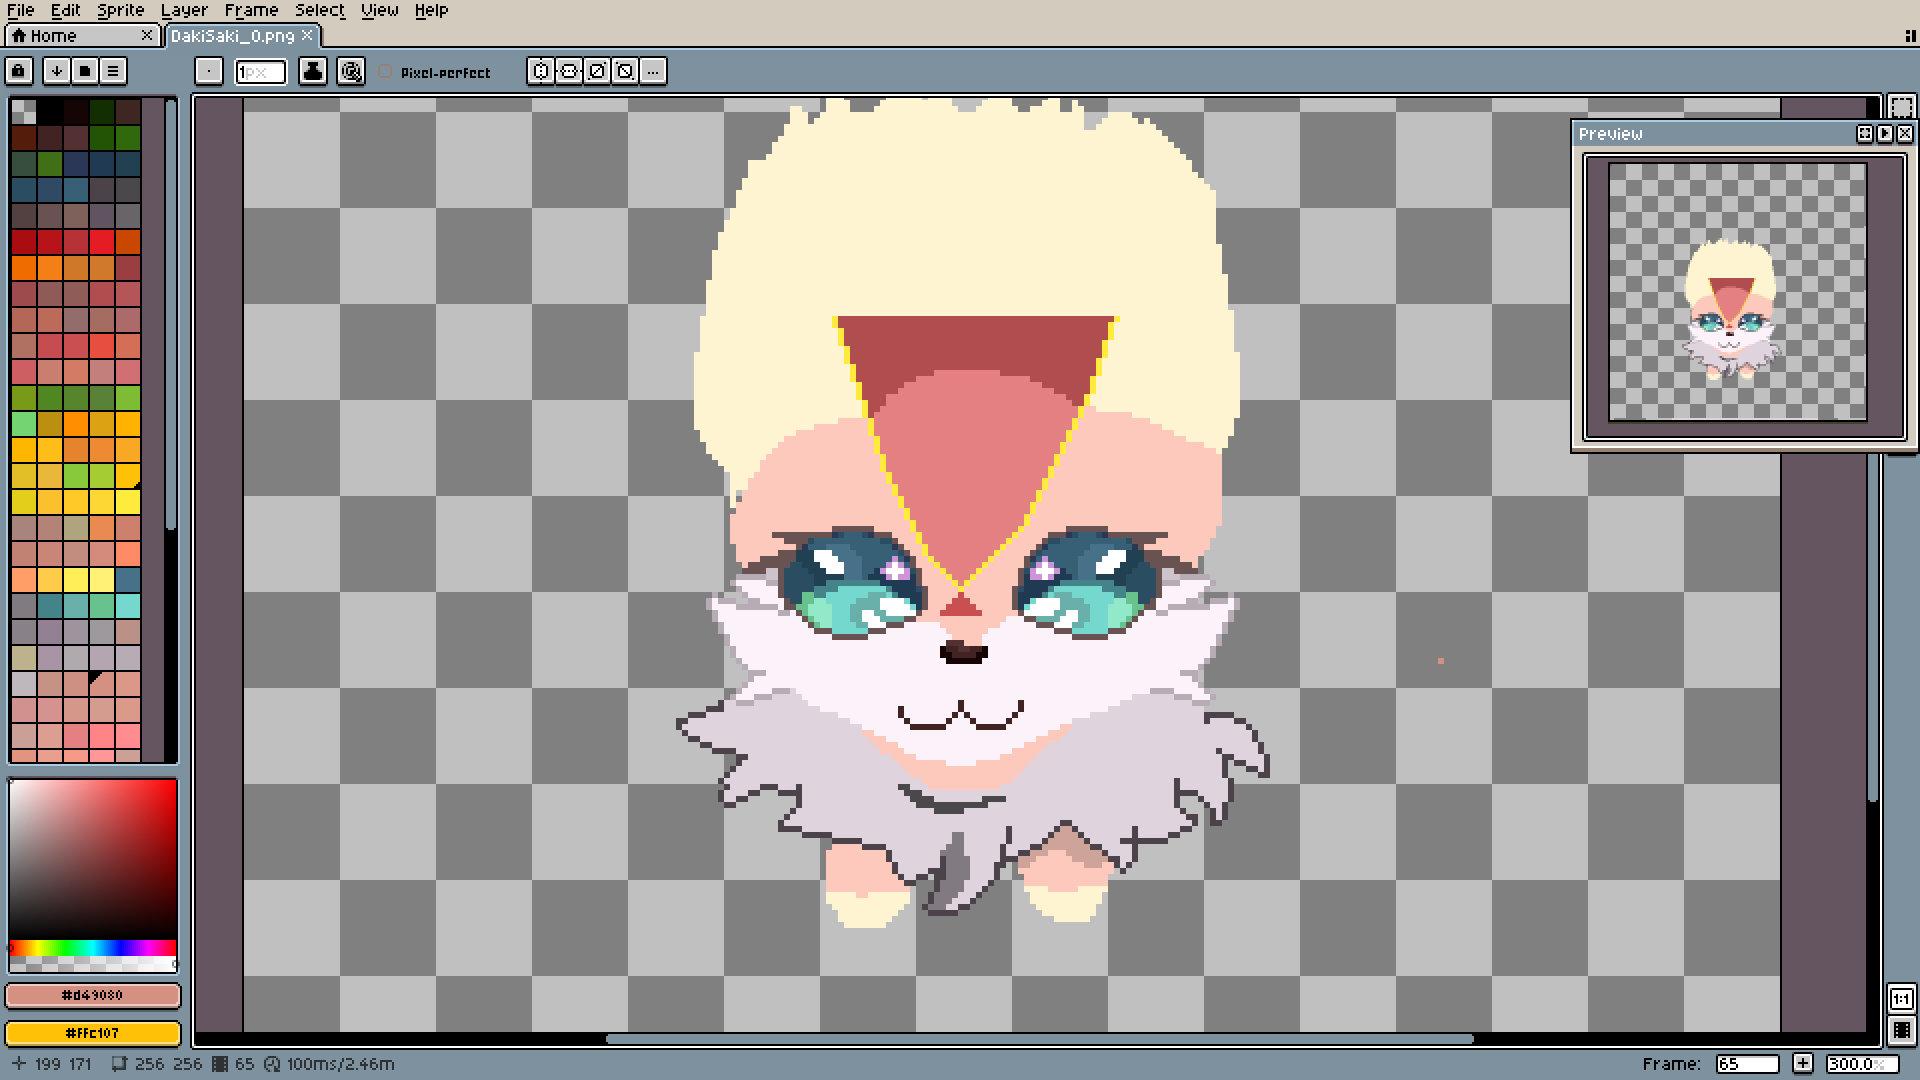The height and width of the screenshot is (1080, 1920).
Task: Toggle horizontal symmetry mode button
Action: 541,71
